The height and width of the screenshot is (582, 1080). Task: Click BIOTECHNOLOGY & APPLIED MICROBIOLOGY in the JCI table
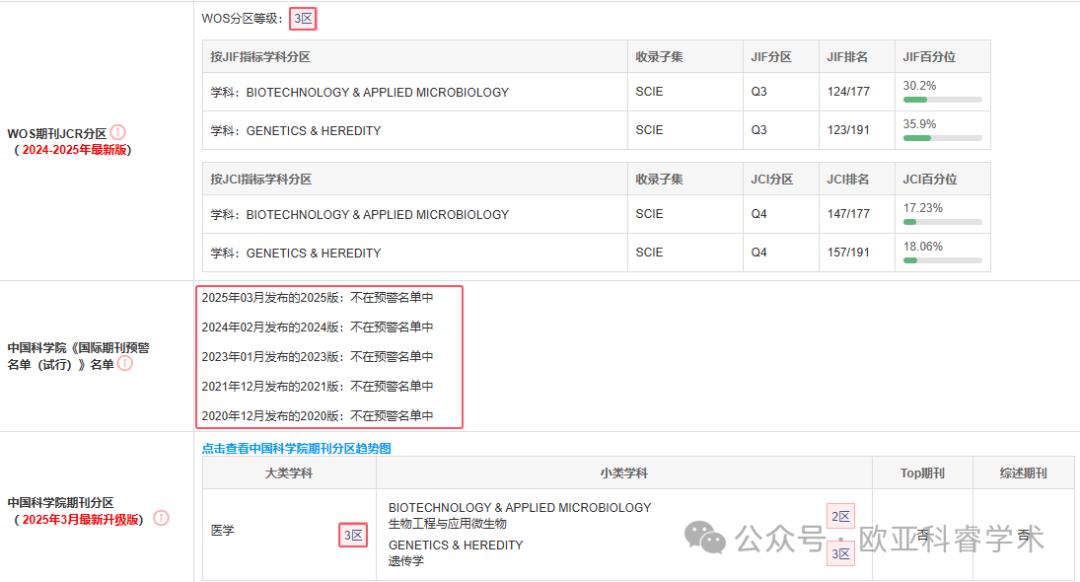pyautogui.click(x=377, y=215)
